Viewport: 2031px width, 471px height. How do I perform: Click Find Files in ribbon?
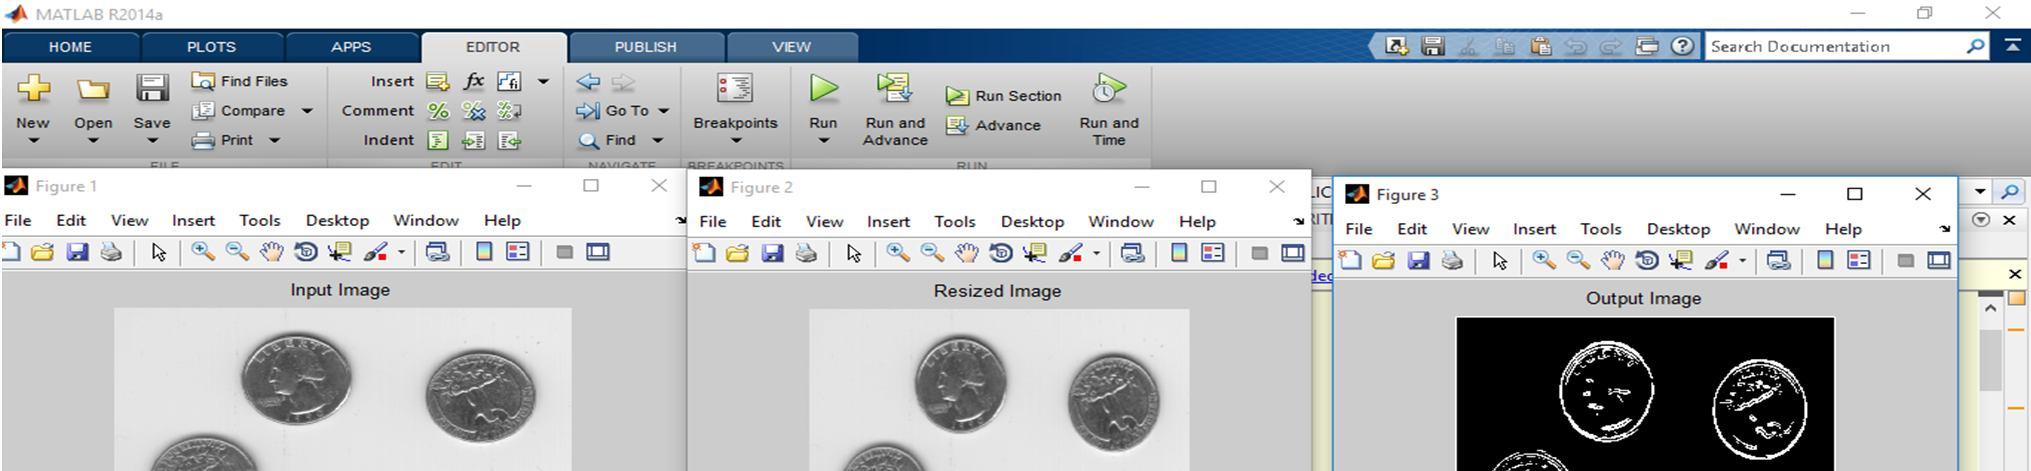(240, 81)
